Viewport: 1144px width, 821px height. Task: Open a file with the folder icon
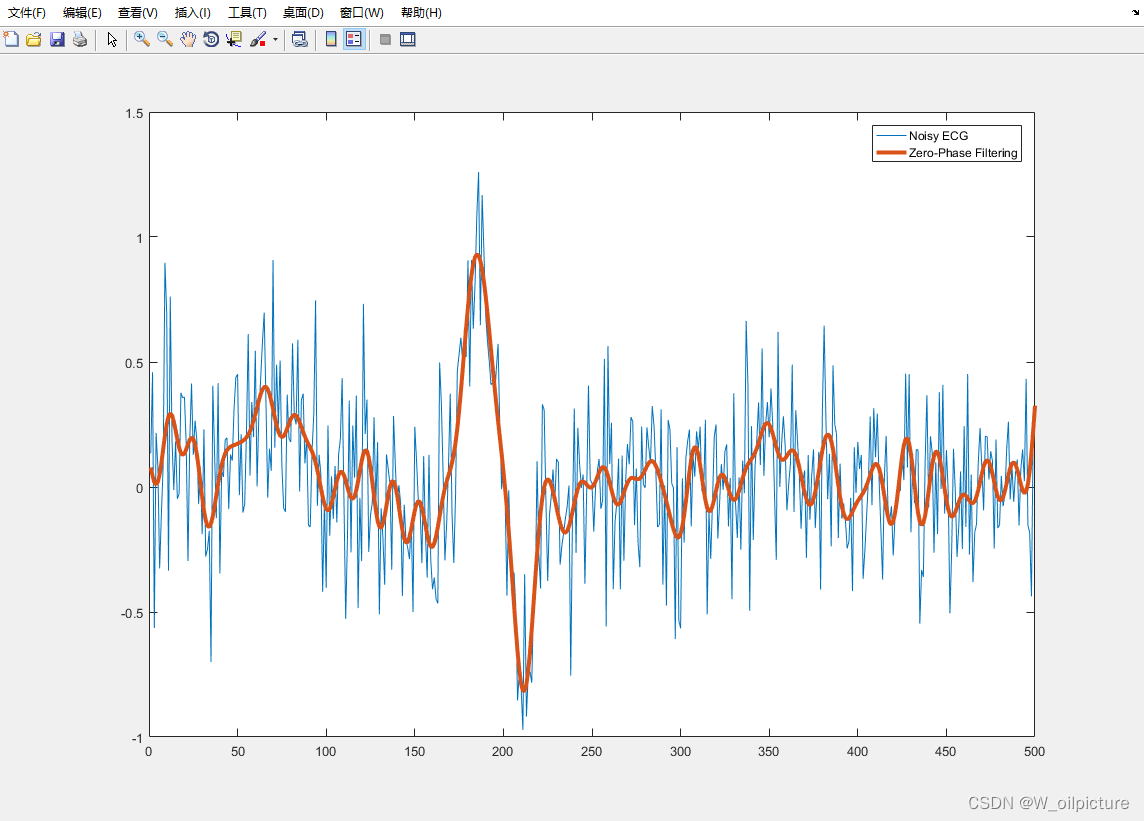point(34,39)
